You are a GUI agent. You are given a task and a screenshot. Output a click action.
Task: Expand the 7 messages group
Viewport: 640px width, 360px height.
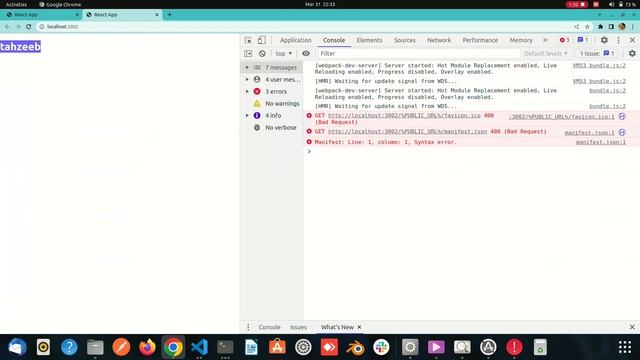pos(247,67)
